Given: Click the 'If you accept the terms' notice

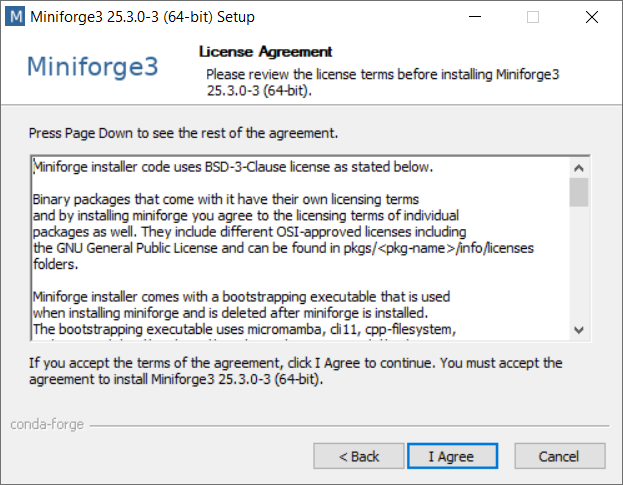Looking at the screenshot, I should (x=296, y=371).
